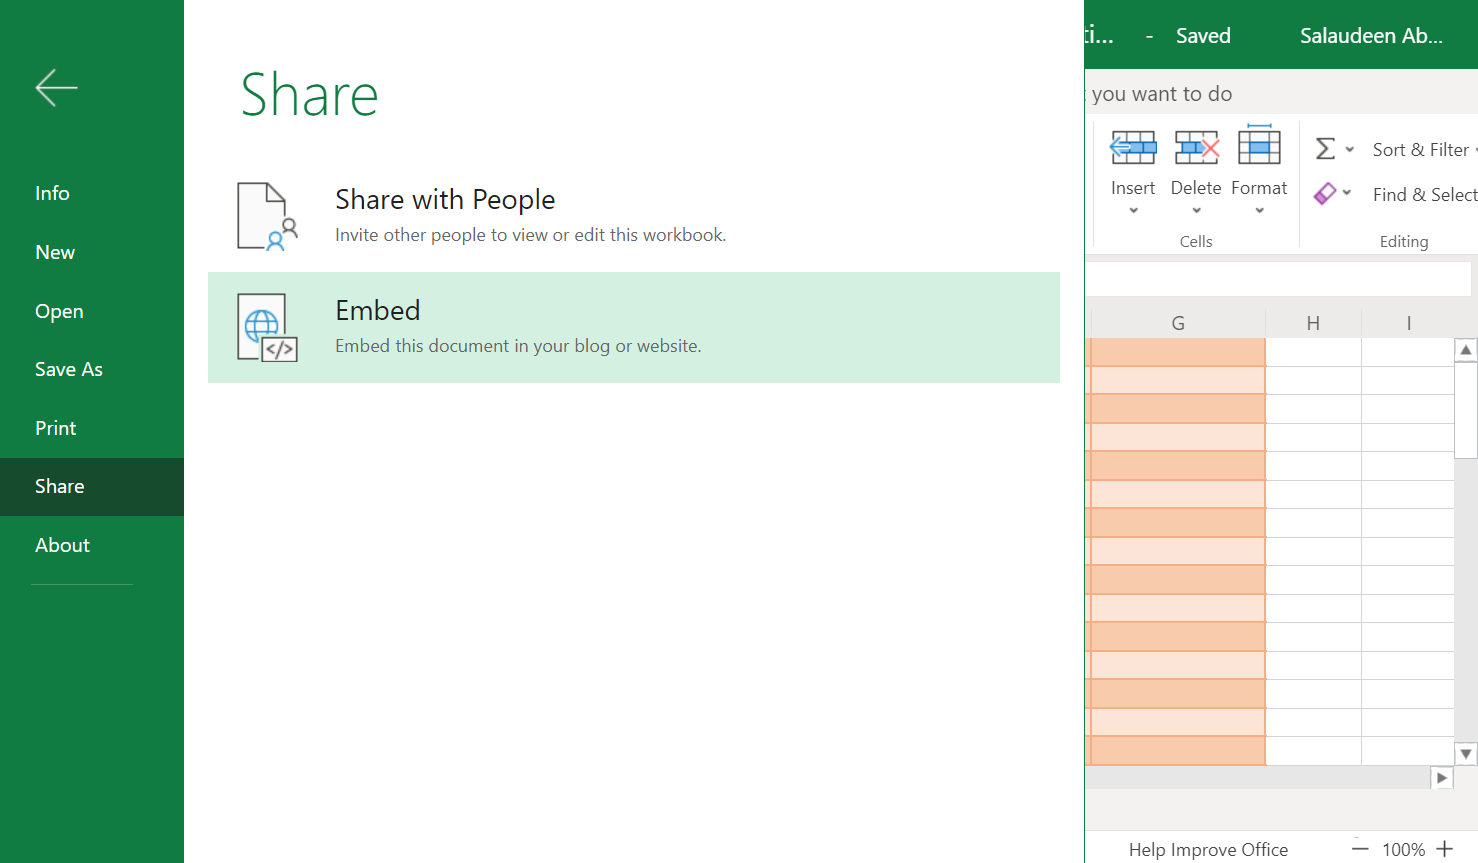
Task: Open the Save As section in the sidebar
Action: coord(68,369)
